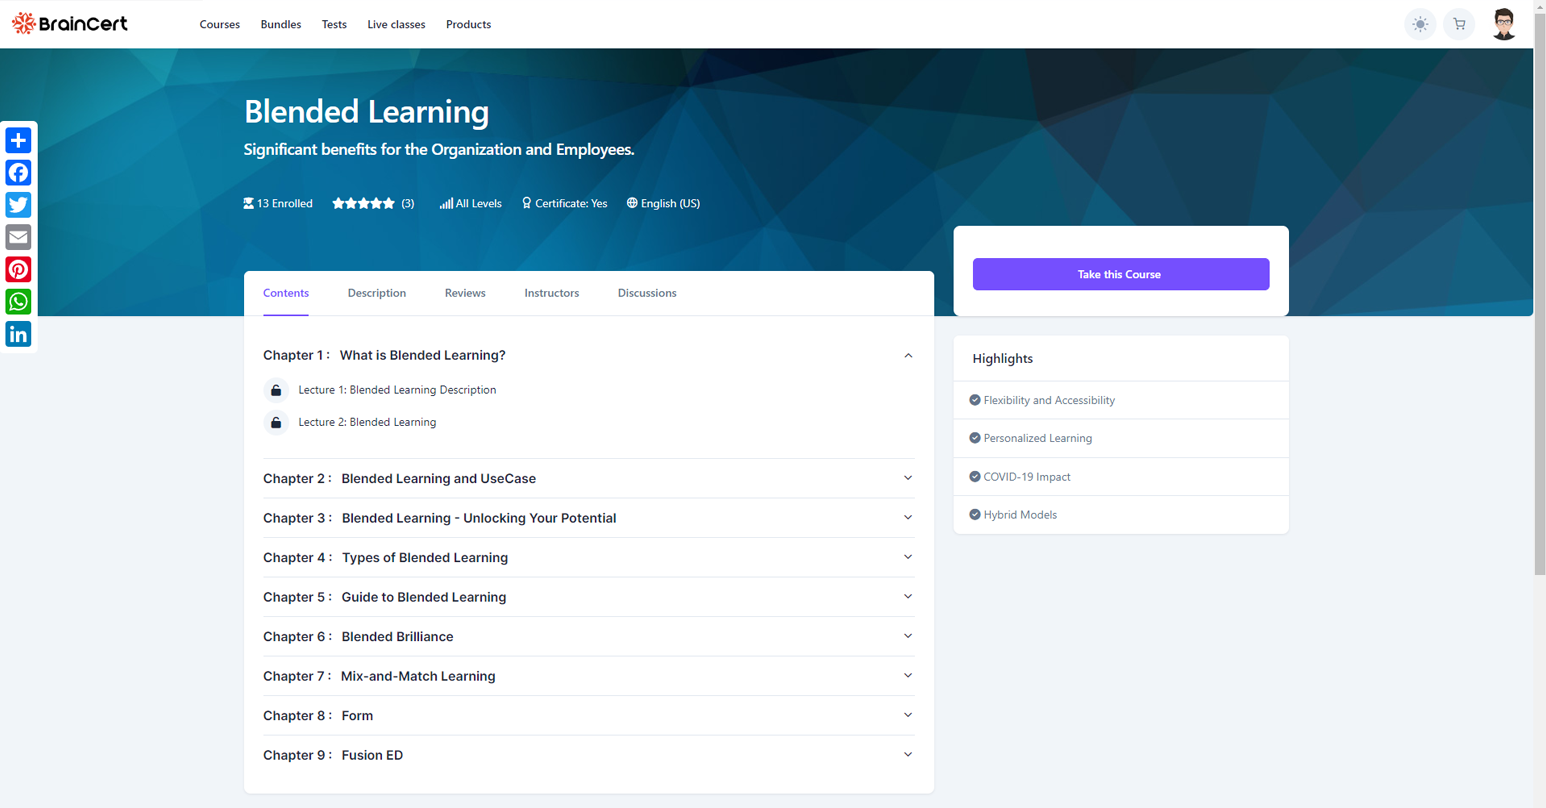
Task: Click the Pinterest share icon
Action: point(18,269)
